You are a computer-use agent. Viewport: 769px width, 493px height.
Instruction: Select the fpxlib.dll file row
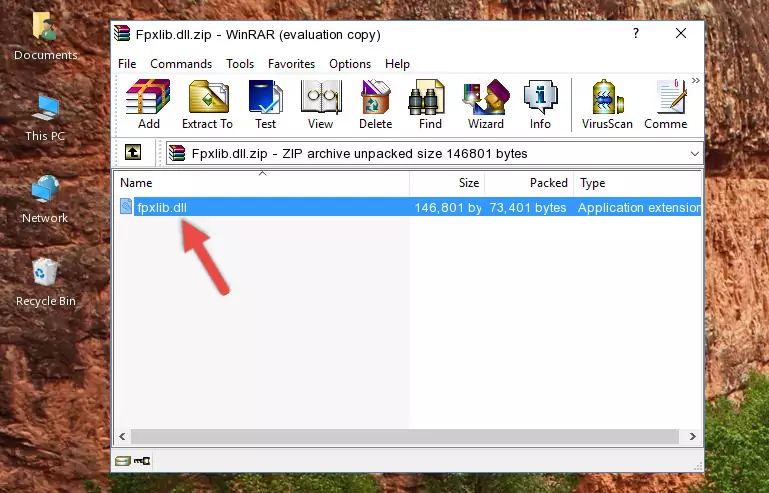coord(408,207)
